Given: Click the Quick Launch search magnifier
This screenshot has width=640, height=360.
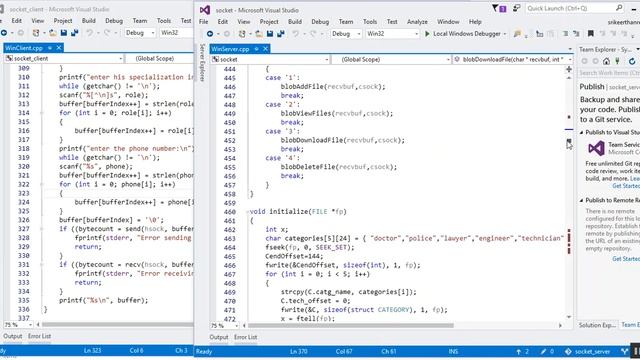Looking at the screenshot, I should [619, 8].
